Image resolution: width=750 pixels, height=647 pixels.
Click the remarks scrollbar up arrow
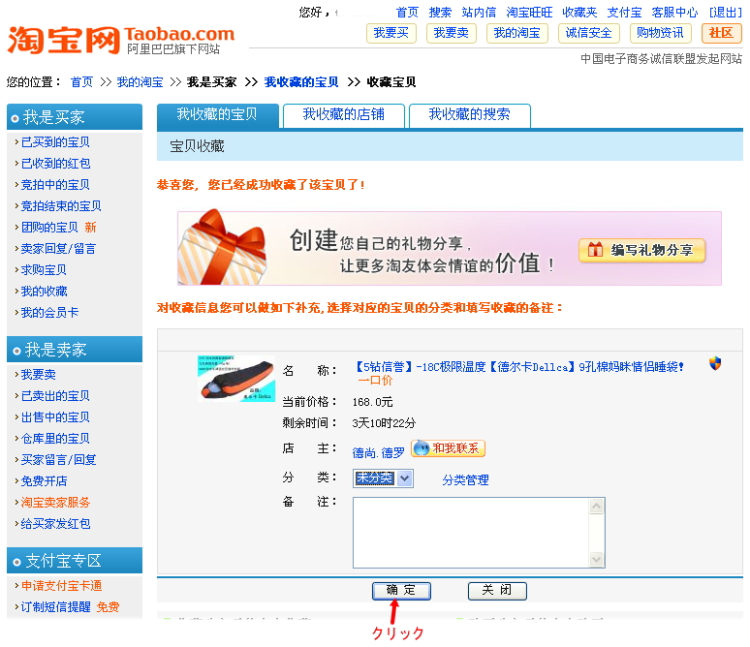tap(596, 504)
